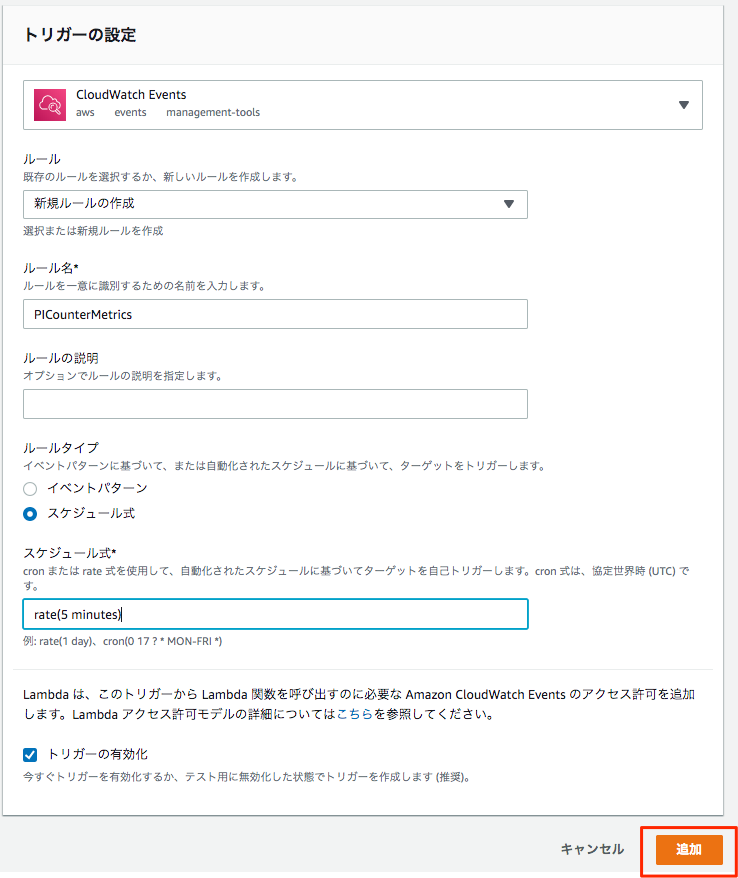Click the rule dropdown arrow icon

(x=508, y=204)
